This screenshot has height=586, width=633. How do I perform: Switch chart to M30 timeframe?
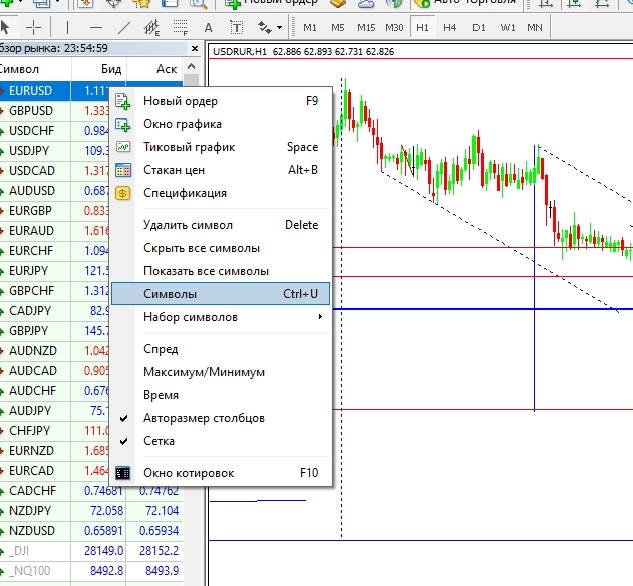point(394,27)
